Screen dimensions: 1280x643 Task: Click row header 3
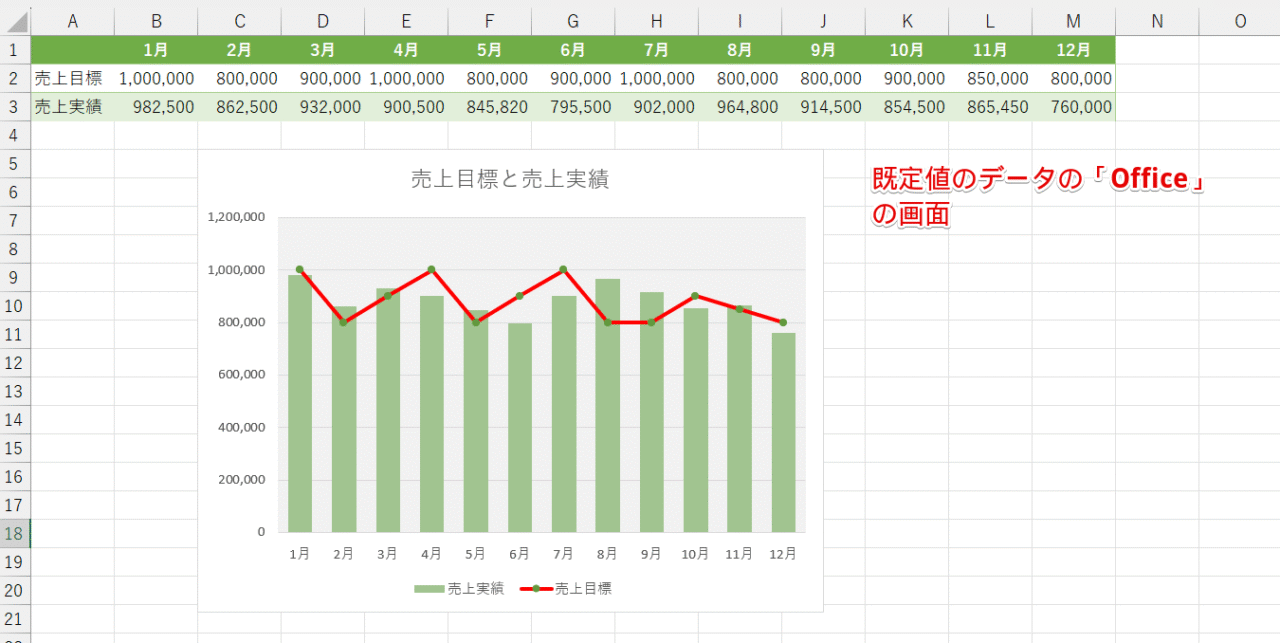[15, 107]
